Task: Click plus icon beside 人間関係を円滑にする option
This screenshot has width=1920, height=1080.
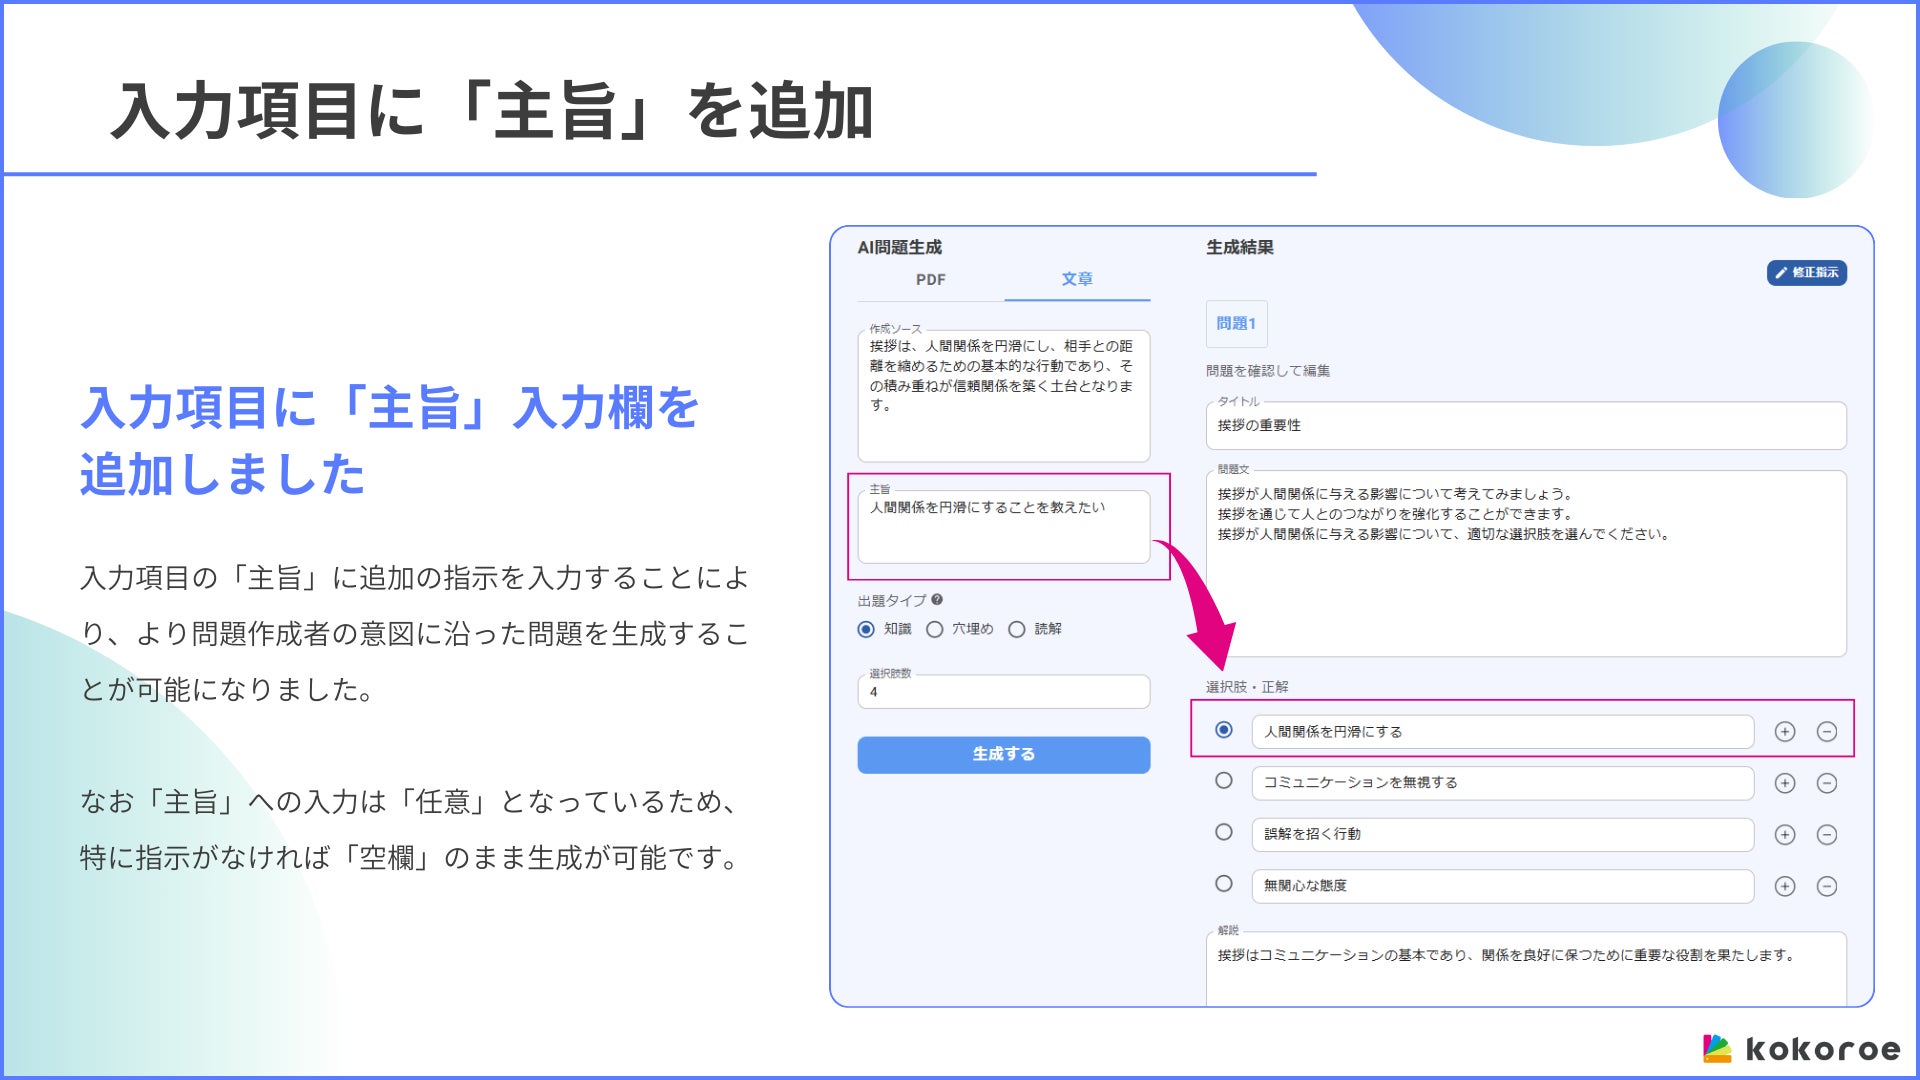Action: 1785,732
